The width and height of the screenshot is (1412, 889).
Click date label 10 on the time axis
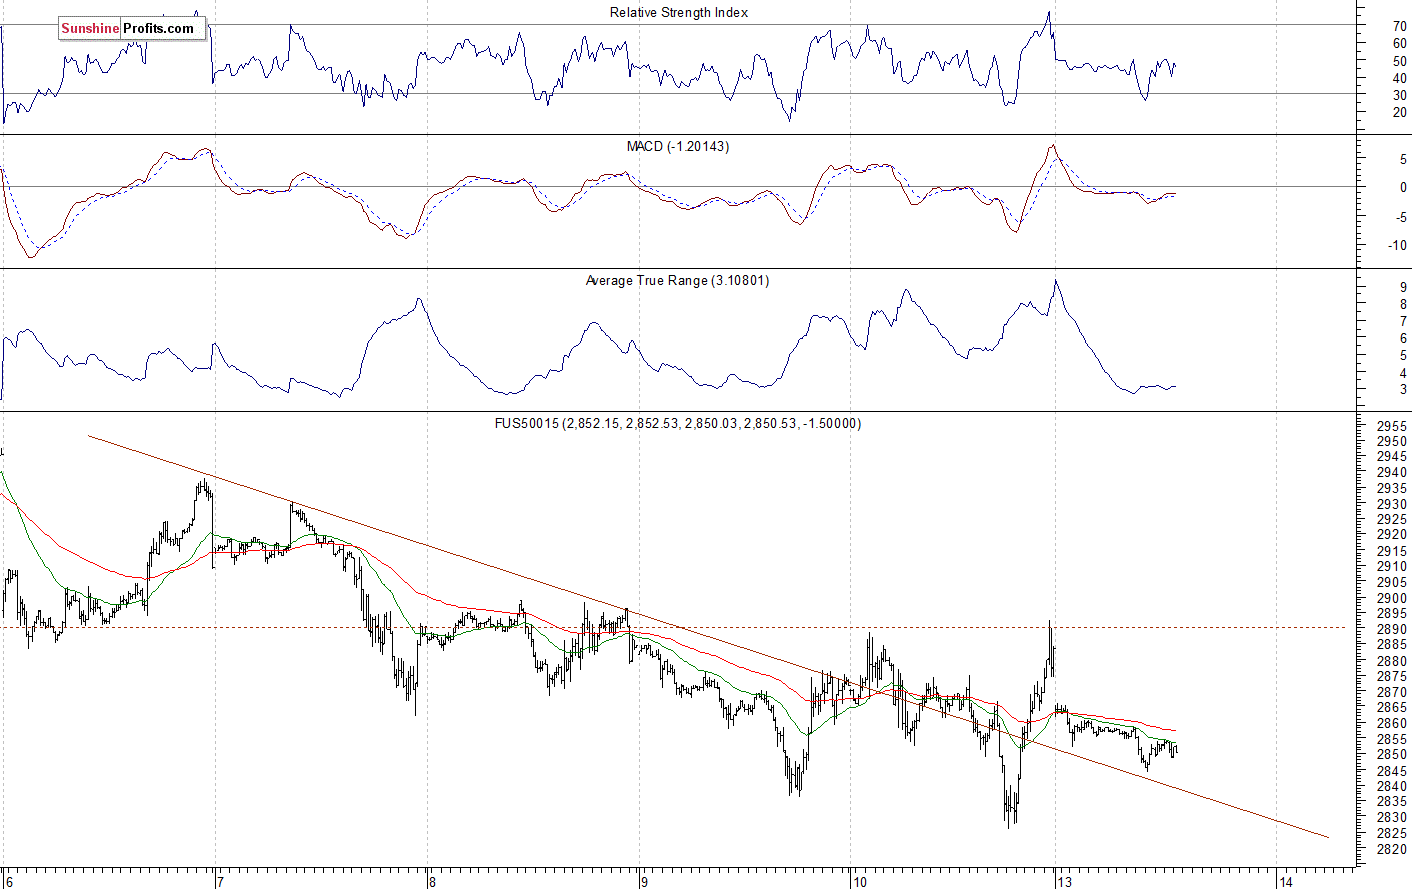tap(859, 881)
